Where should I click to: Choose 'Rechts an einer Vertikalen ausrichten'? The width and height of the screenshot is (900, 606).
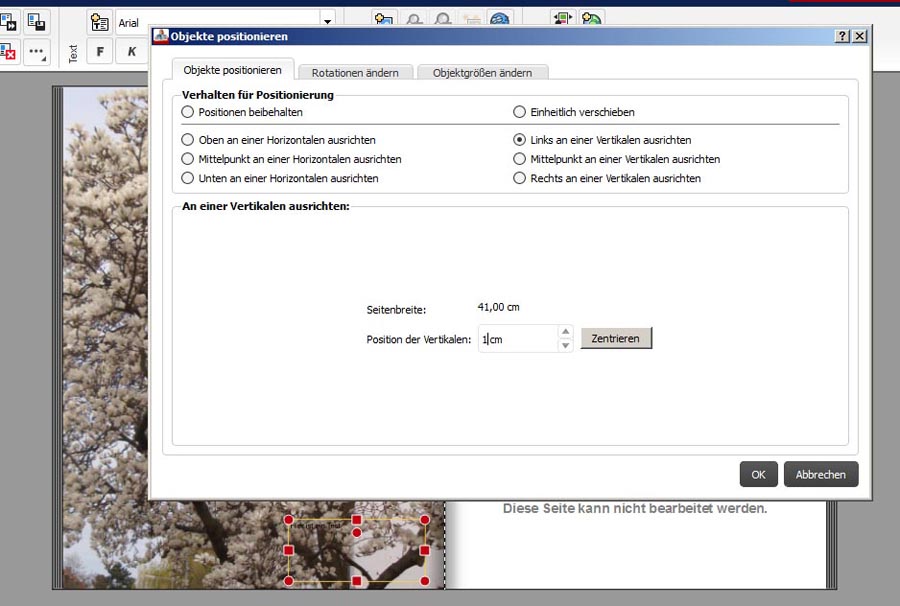519,179
